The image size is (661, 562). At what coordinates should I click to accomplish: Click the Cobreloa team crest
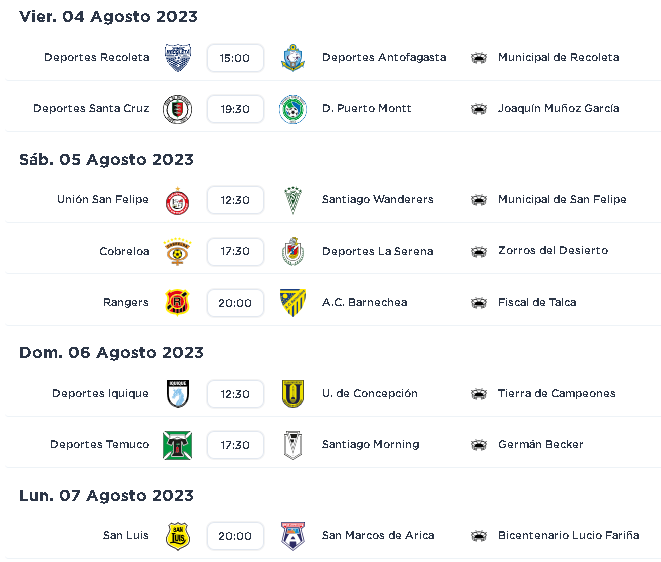pos(177,251)
